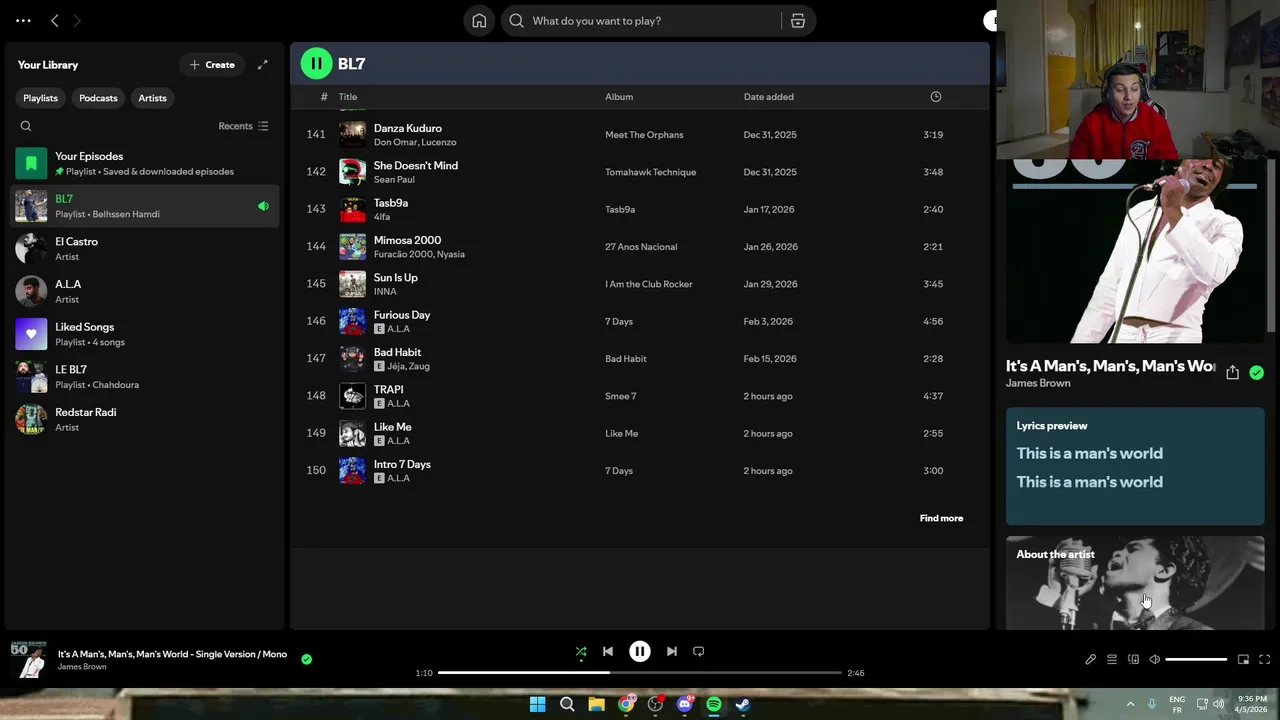Open the lyrics microphone icon in player bar
The height and width of the screenshot is (720, 1280).
[1091, 659]
